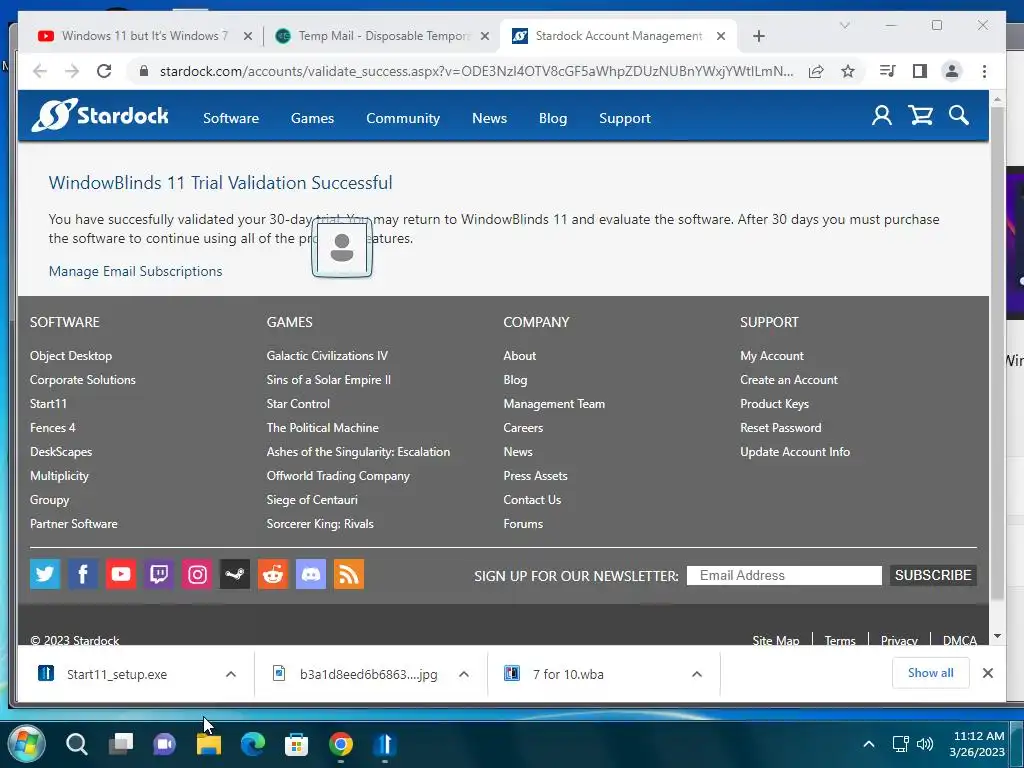Open clock showing 11:12 AM

(x=977, y=744)
